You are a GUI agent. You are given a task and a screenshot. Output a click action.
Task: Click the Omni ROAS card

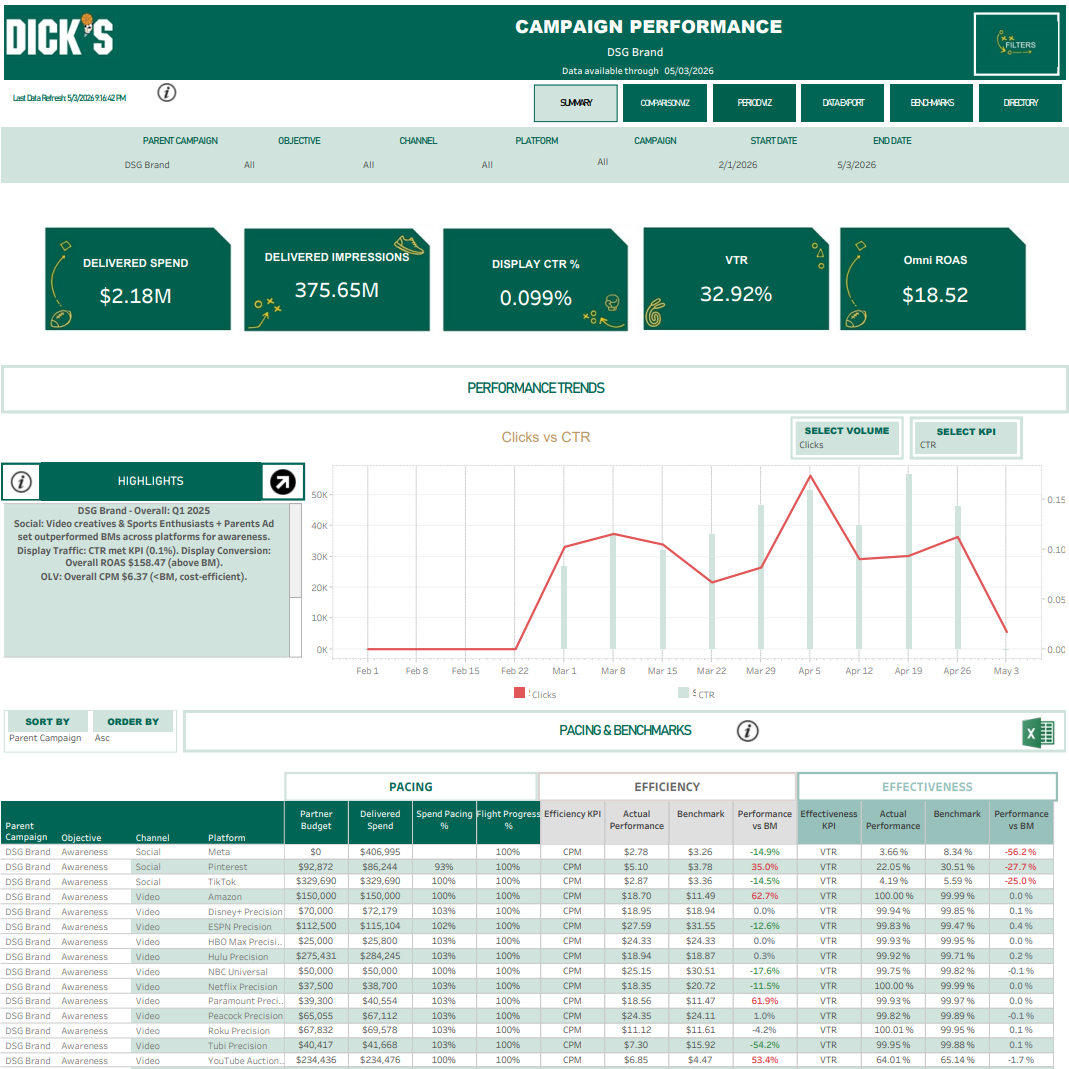[933, 279]
